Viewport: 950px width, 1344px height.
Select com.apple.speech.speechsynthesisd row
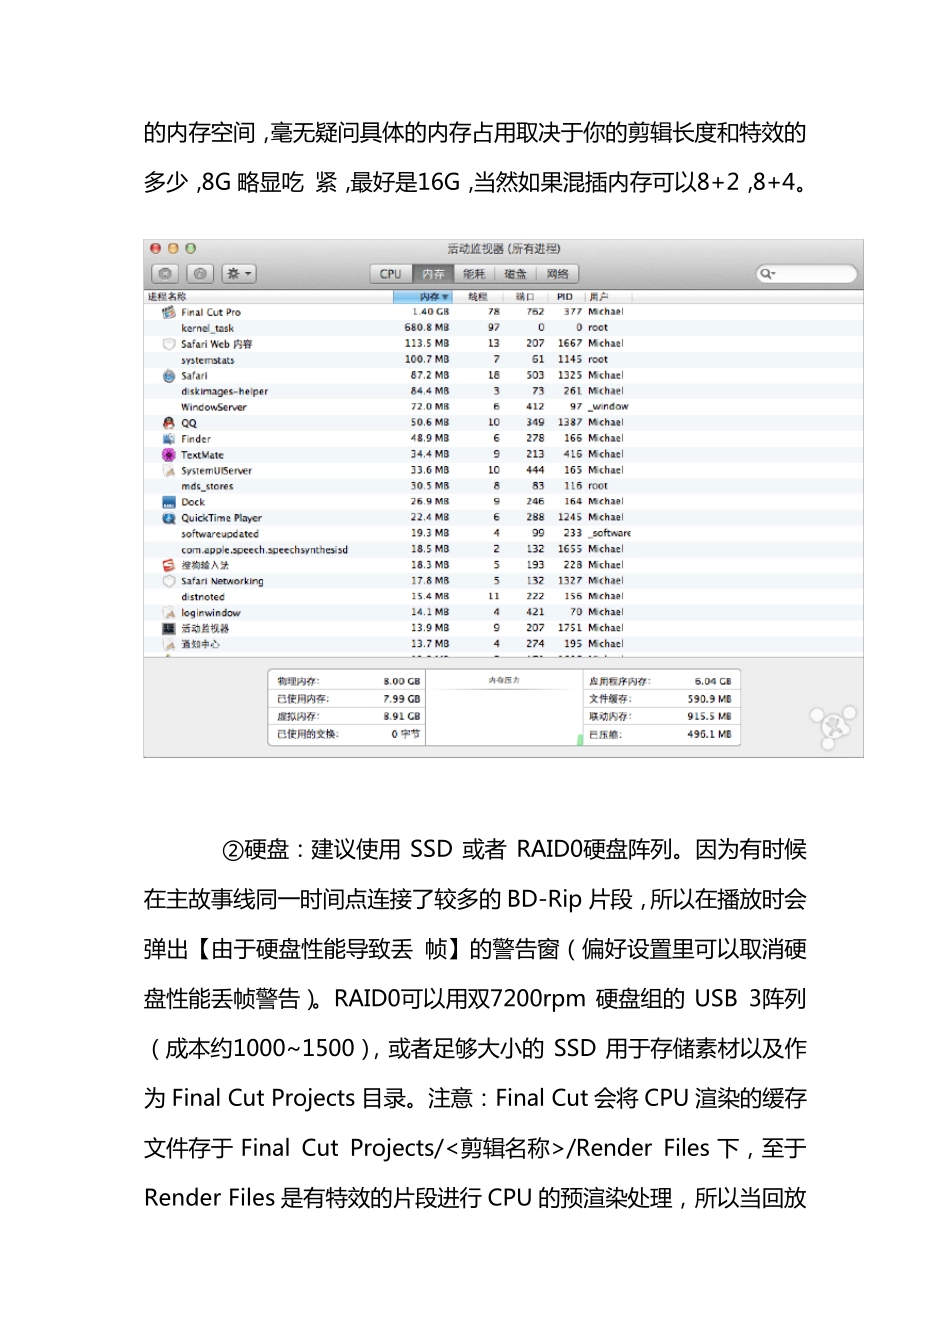coord(503,549)
